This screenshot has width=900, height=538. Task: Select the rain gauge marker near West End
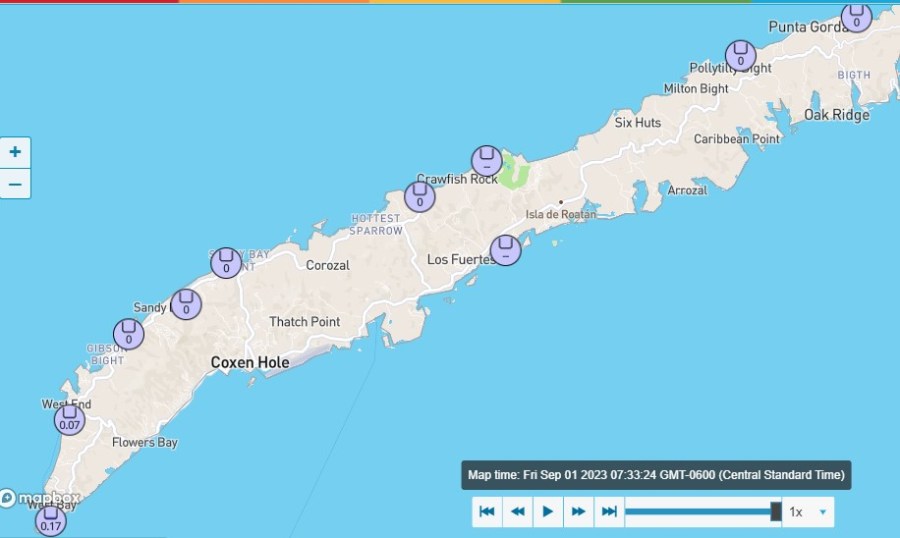click(x=69, y=420)
